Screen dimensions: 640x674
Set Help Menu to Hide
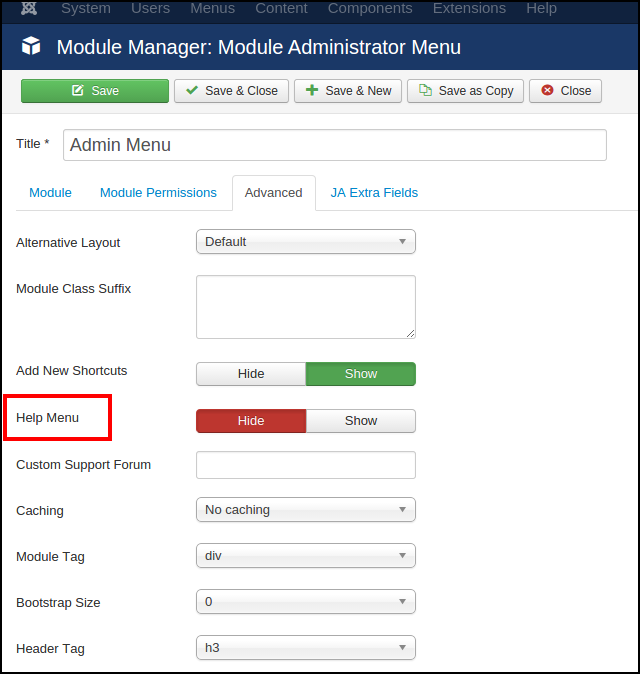pyautogui.click(x=251, y=421)
